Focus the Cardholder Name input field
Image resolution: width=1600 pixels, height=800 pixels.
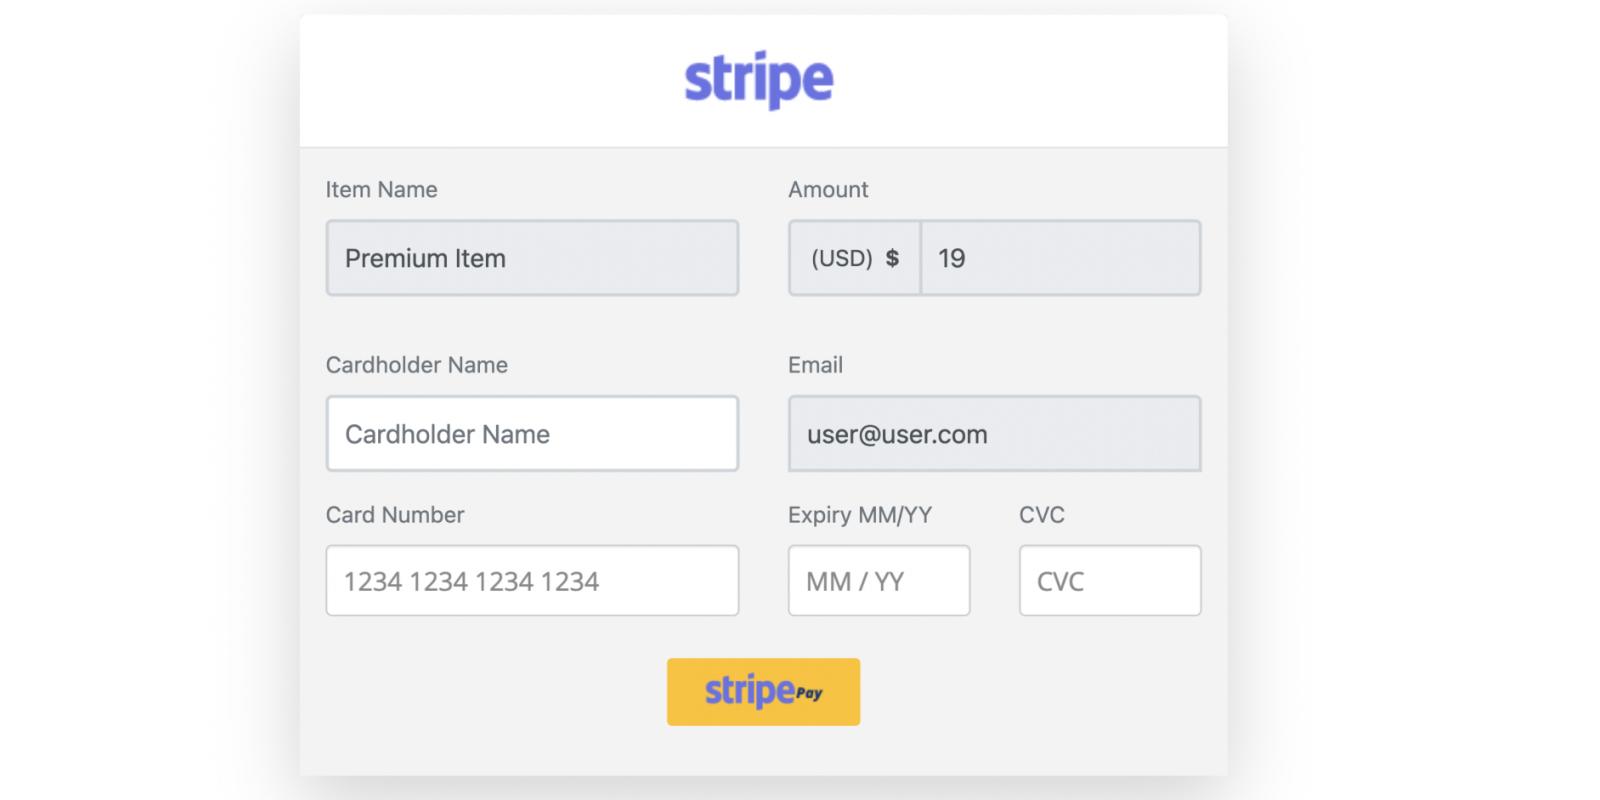coord(532,434)
